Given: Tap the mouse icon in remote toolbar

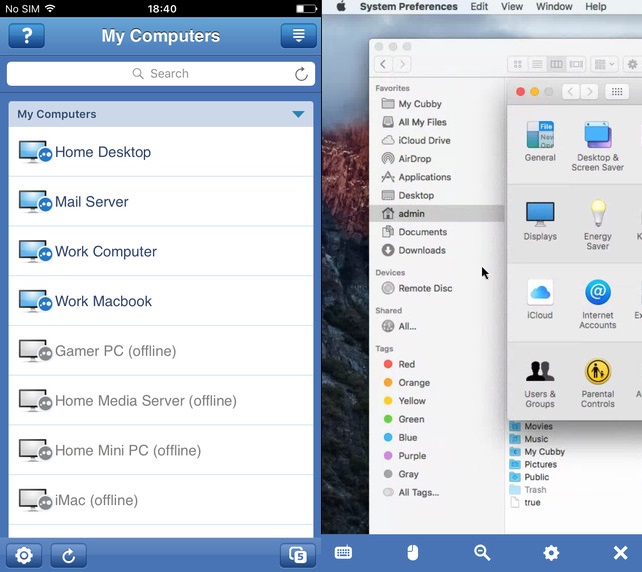Looking at the screenshot, I should pyautogui.click(x=412, y=553).
